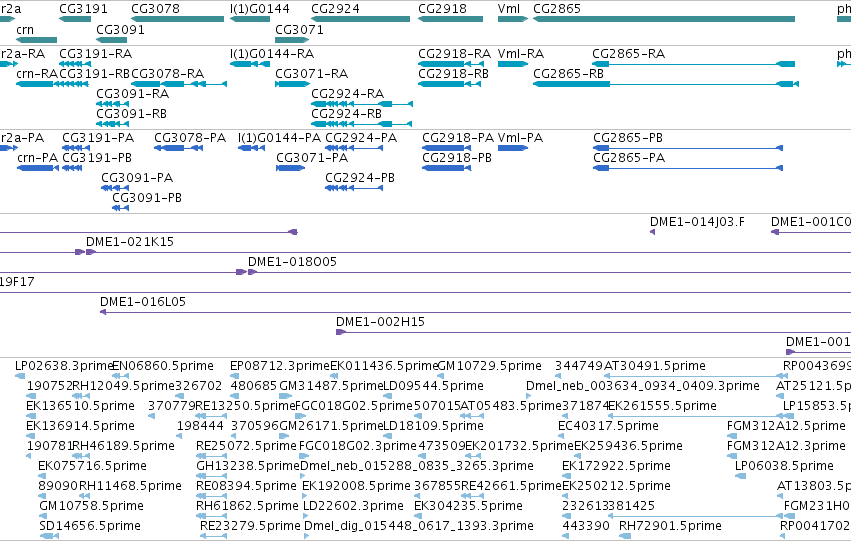This screenshot has width=851, height=541.
Task: Select transcript label CG3071-RA
Action: coord(312,74)
